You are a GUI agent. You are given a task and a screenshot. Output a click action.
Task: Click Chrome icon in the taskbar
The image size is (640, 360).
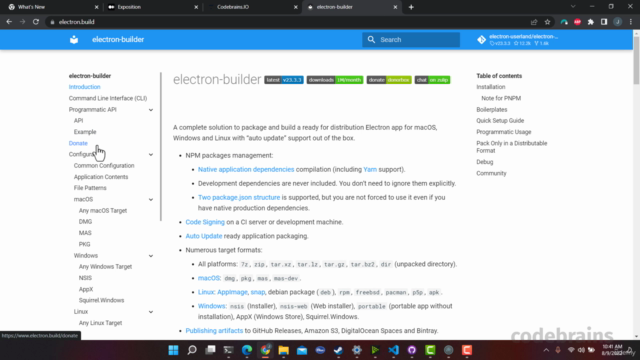click(265, 350)
